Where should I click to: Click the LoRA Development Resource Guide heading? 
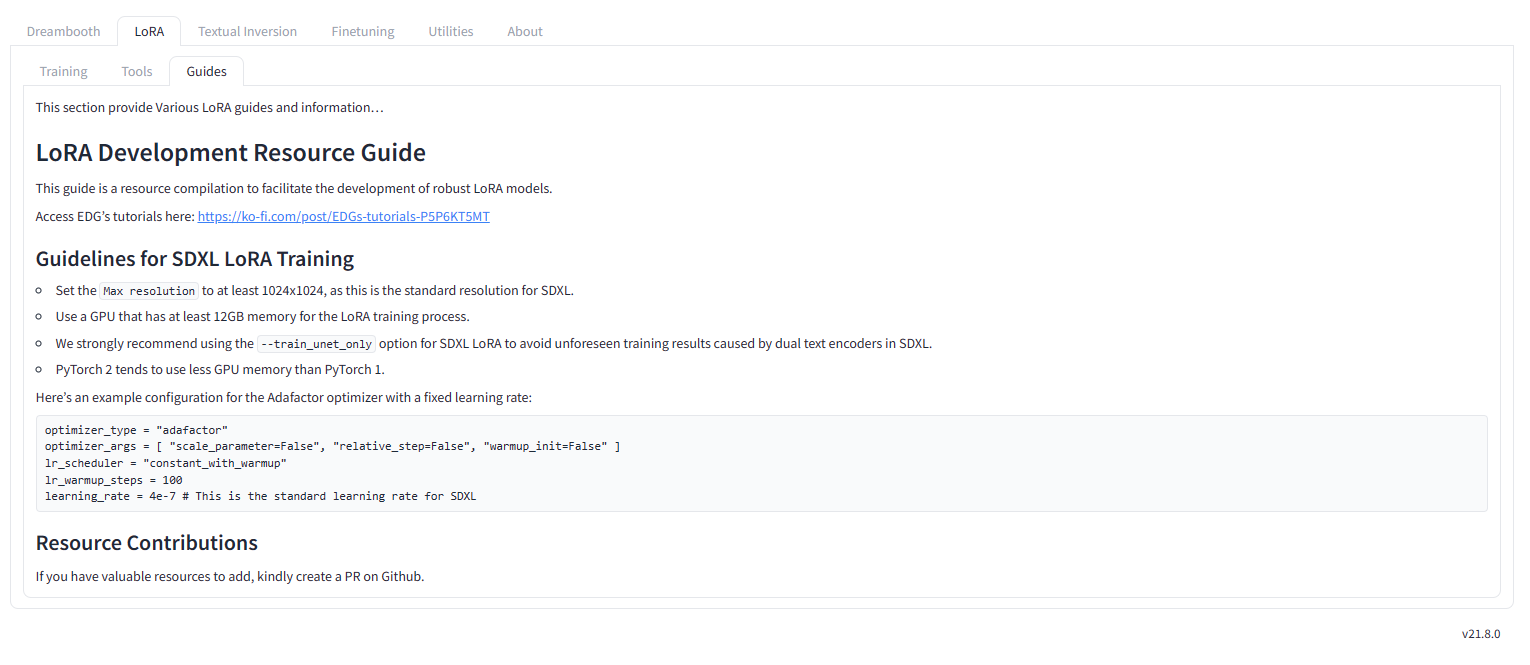[231, 152]
